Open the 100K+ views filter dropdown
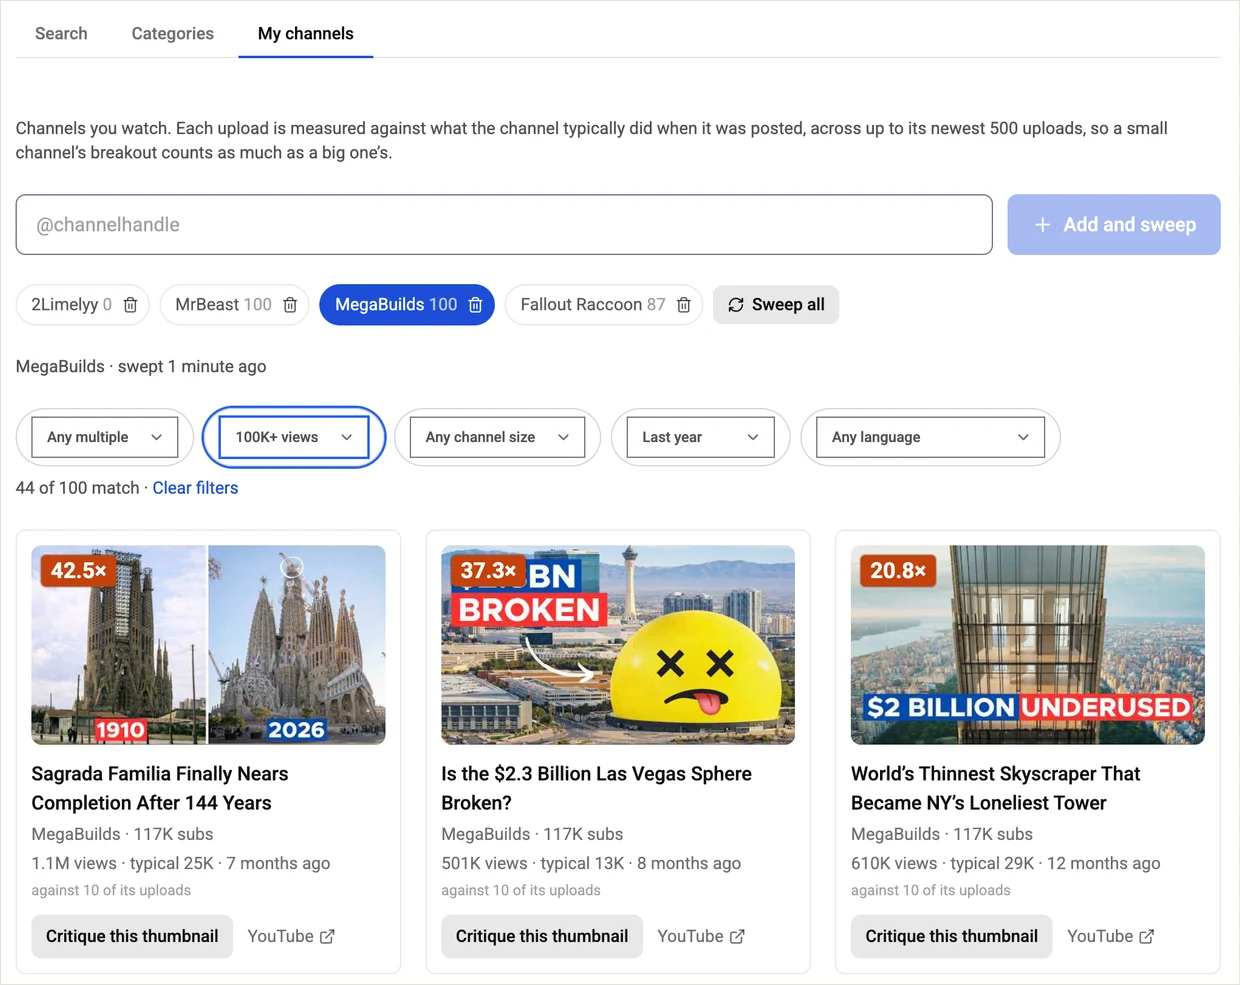 294,437
